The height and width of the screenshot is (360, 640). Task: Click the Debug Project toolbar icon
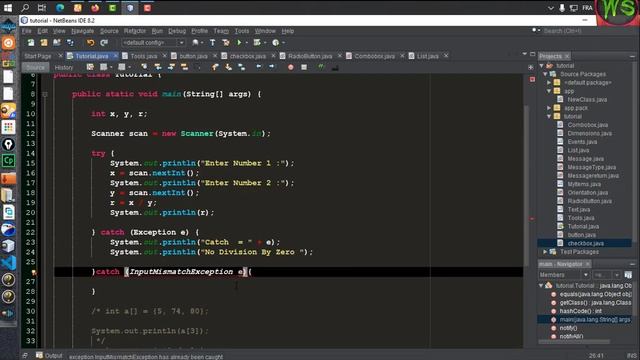[x=257, y=42]
